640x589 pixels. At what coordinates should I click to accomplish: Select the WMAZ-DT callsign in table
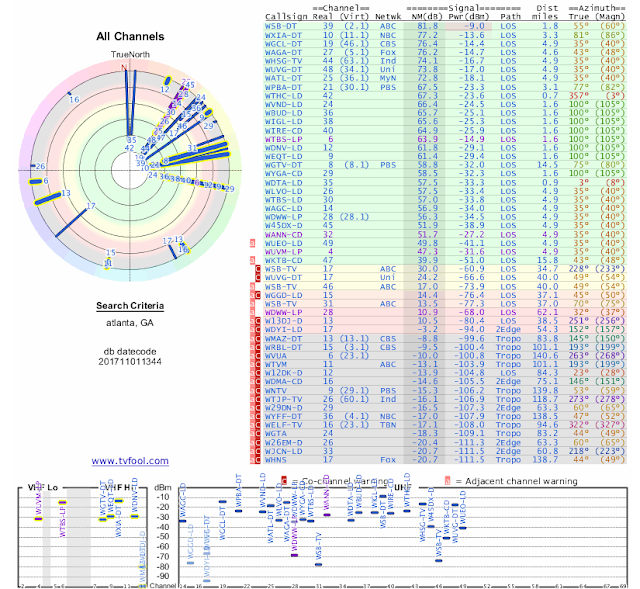[x=283, y=338]
